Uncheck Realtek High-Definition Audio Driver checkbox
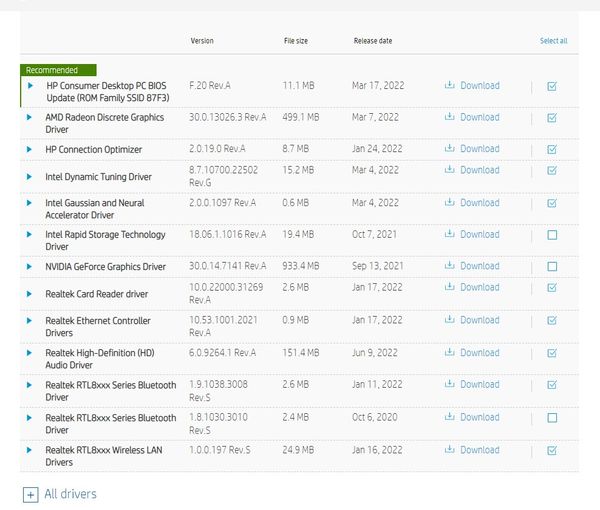 552,353
